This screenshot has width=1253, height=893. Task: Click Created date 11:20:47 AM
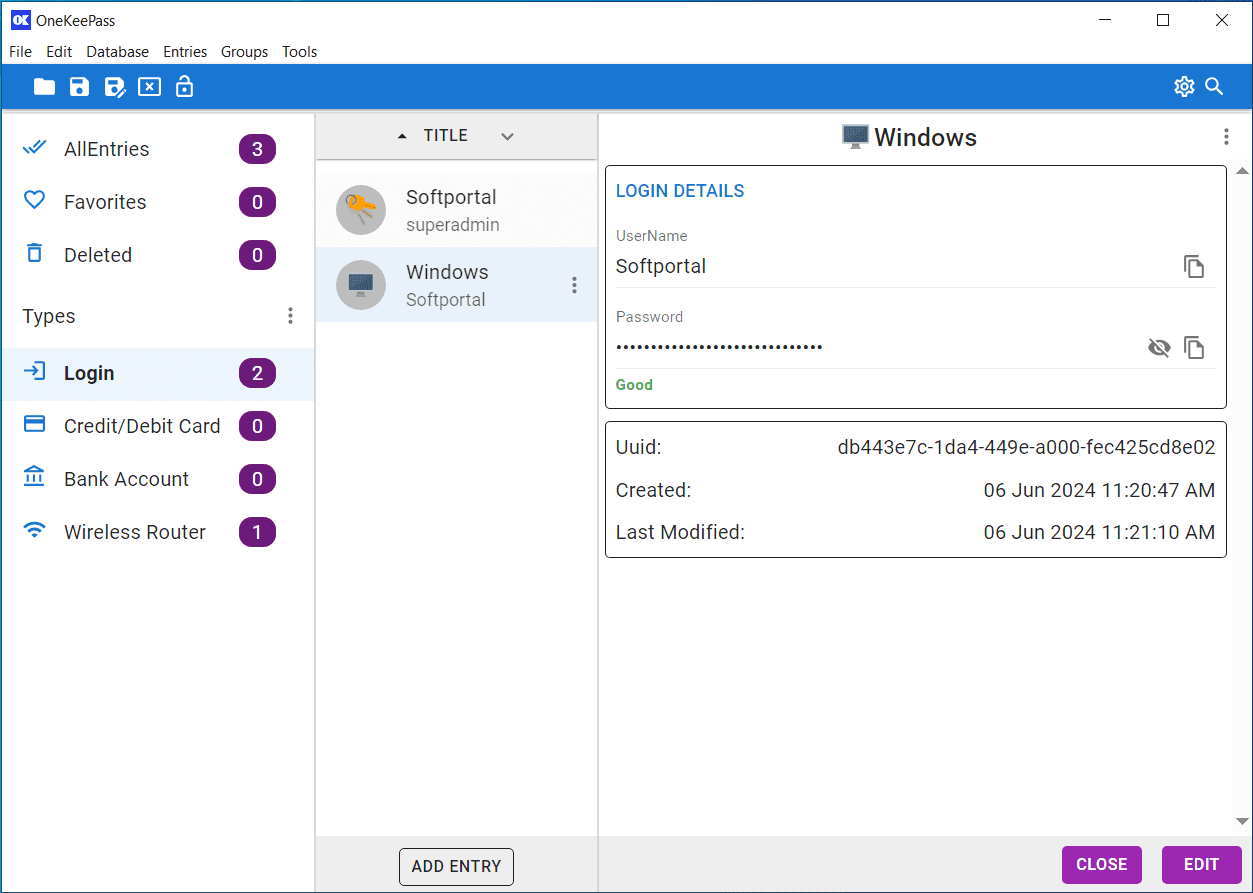point(1099,490)
